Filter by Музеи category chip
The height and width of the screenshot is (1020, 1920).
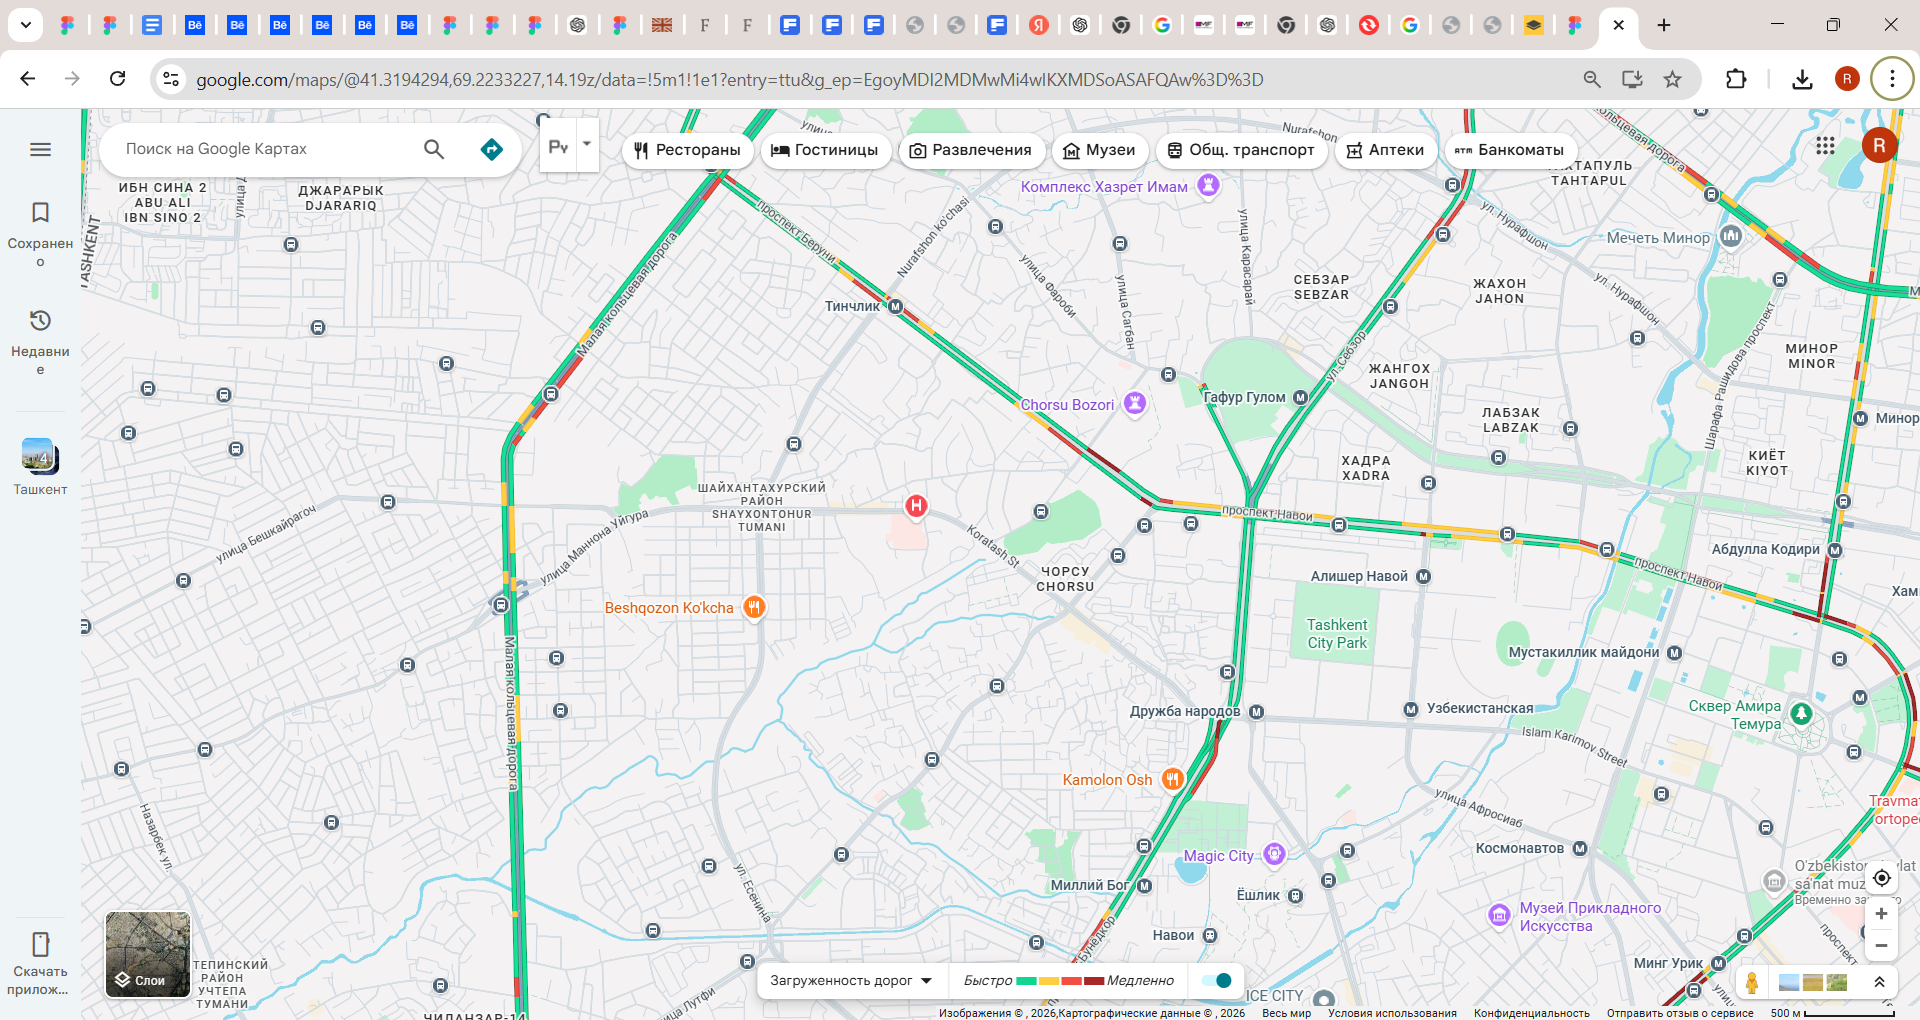[1099, 150]
